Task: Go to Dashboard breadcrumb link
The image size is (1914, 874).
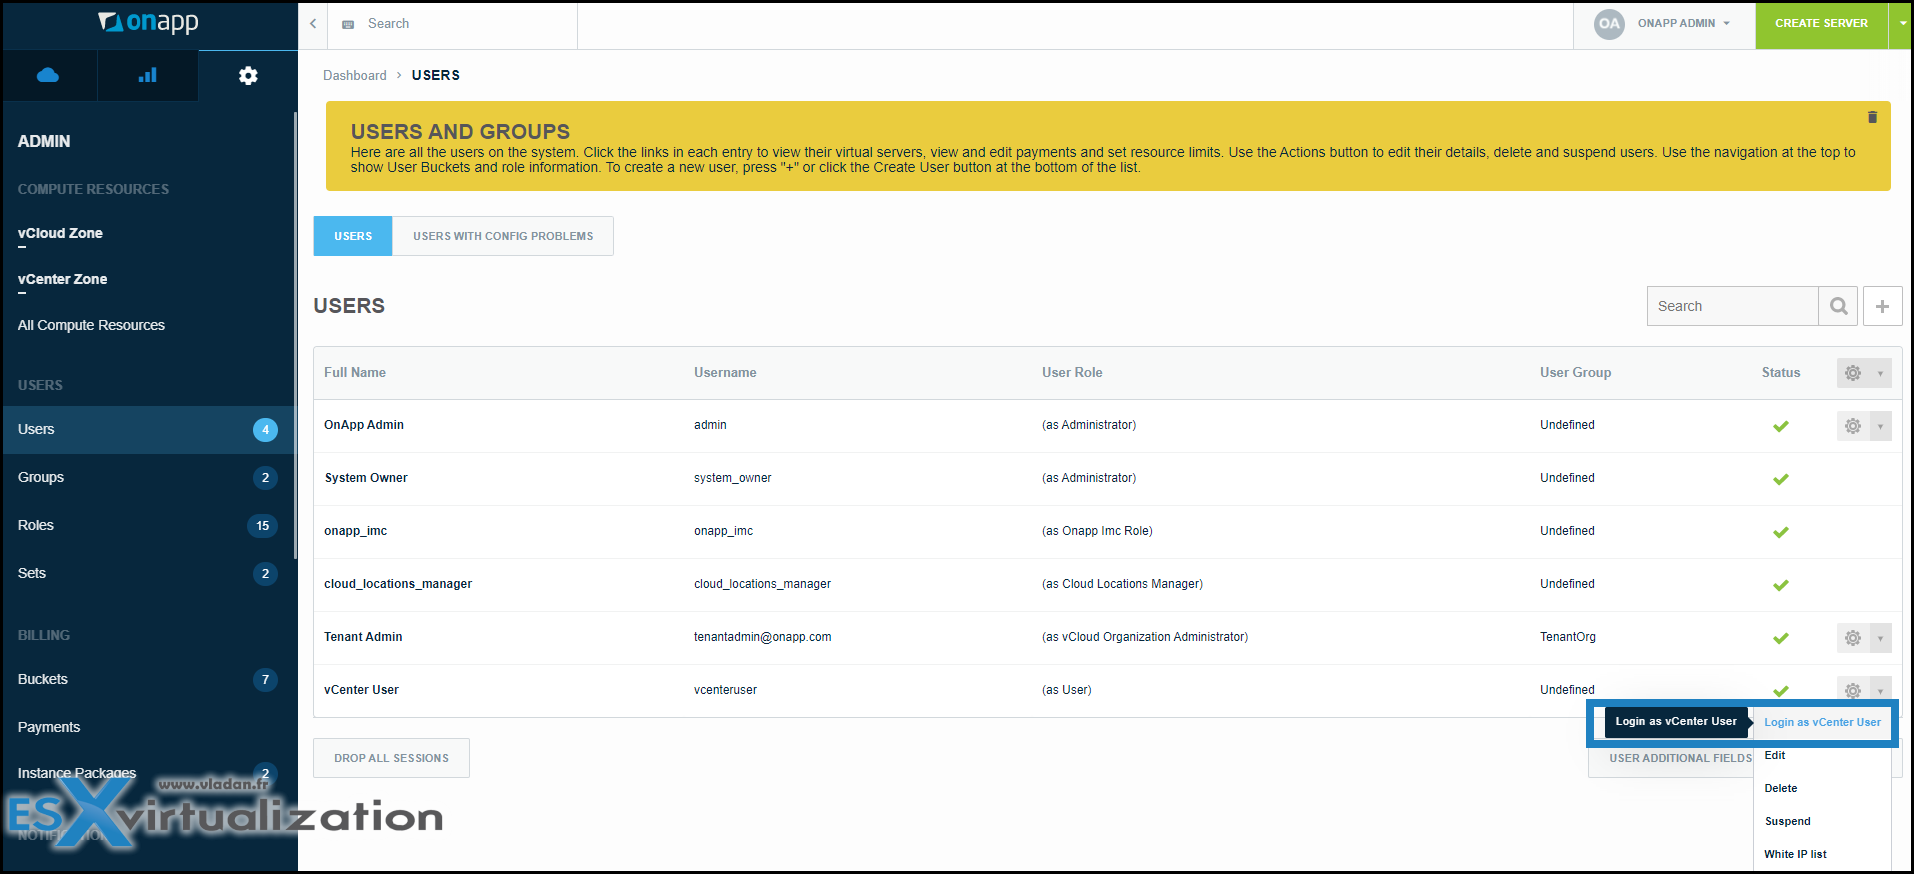Action: (354, 75)
